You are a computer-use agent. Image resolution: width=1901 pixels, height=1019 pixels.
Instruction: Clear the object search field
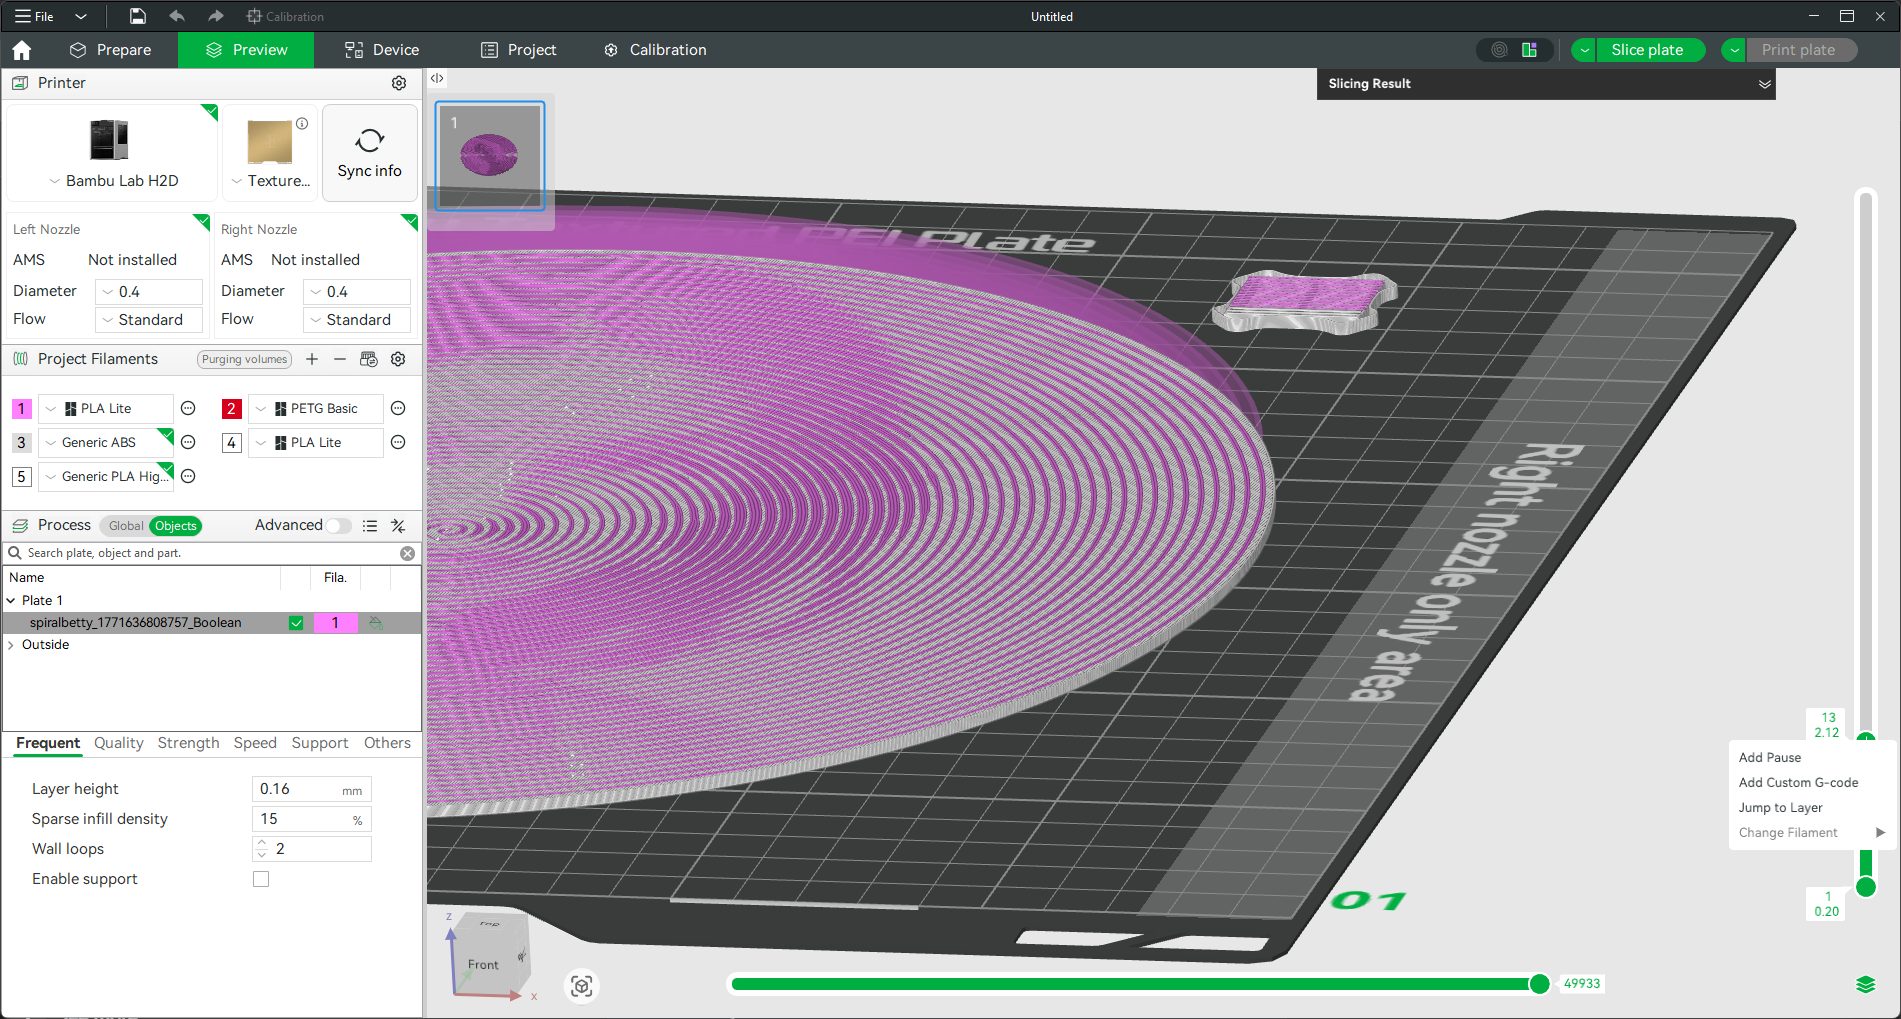click(x=407, y=553)
